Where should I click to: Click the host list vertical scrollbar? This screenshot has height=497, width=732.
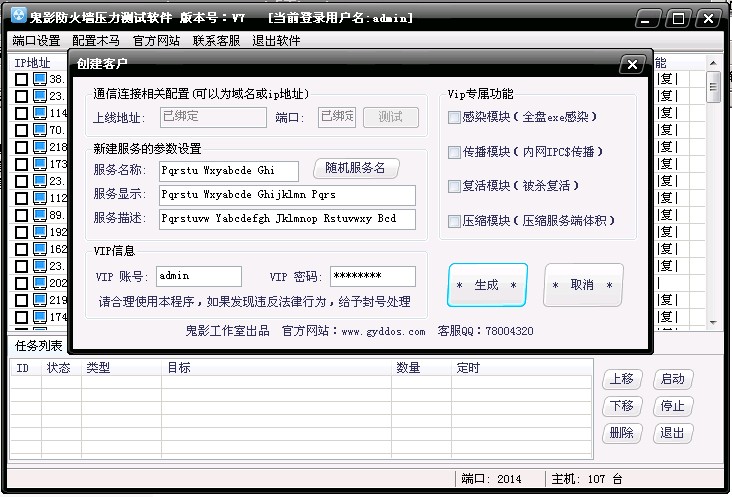pyautogui.click(x=713, y=200)
